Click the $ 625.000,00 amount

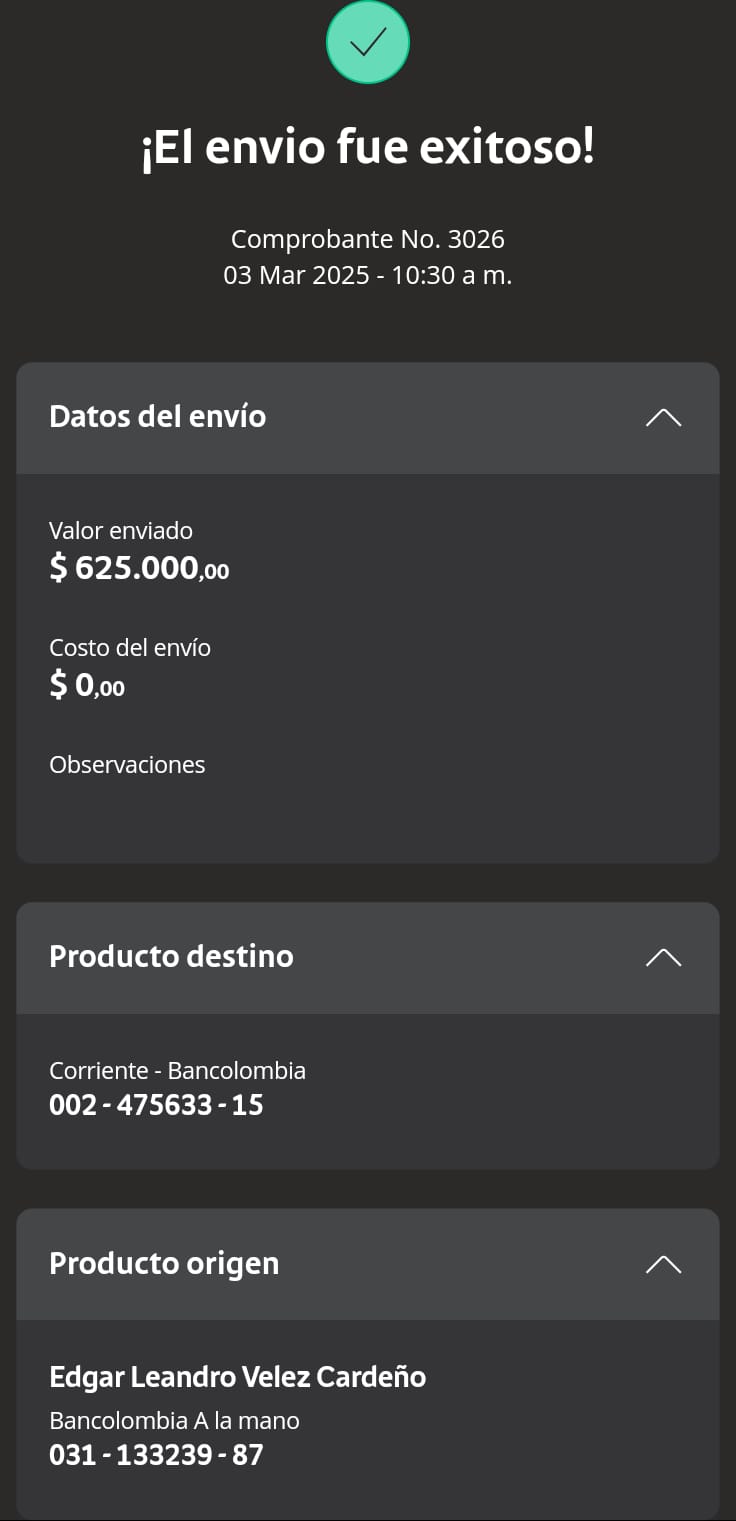coord(139,568)
